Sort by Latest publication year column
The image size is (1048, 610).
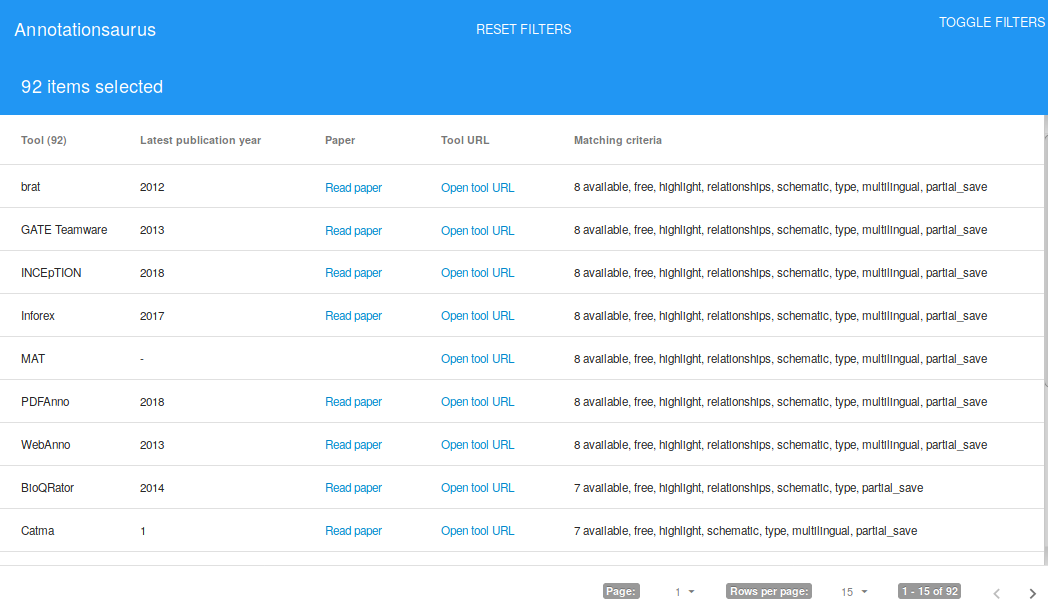click(201, 140)
